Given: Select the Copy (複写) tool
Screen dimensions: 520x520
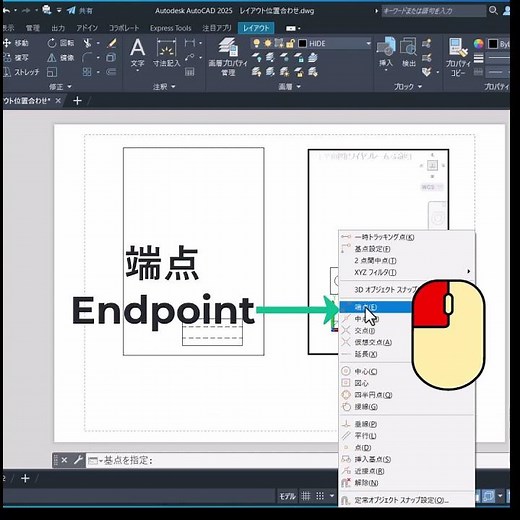Looking at the screenshot, I should tap(15, 58).
